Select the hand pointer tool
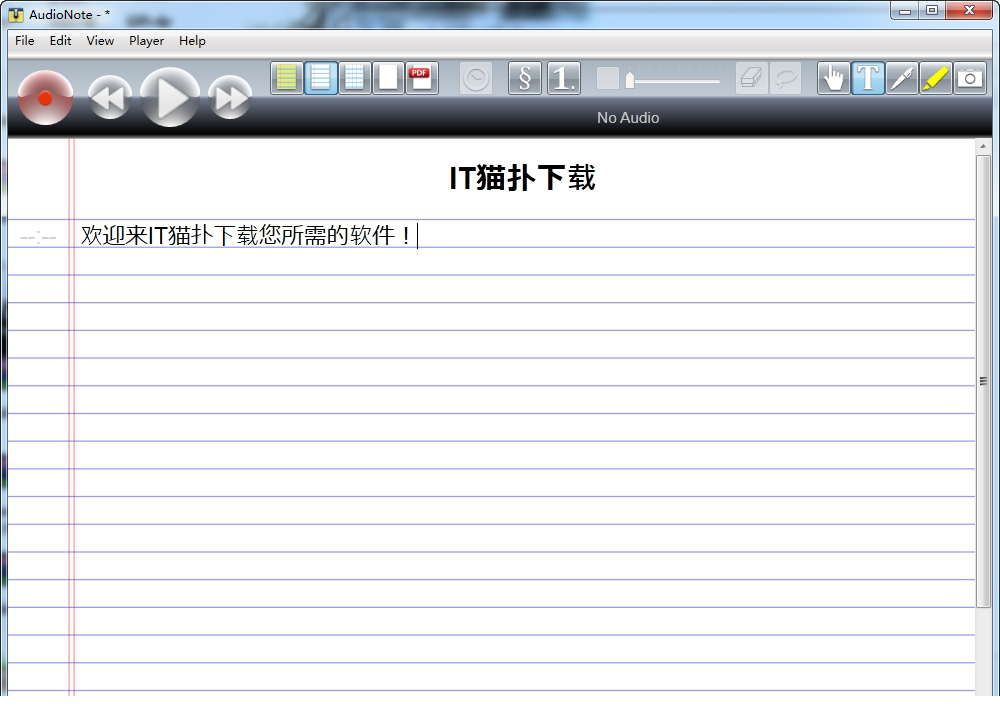This screenshot has width=1000, height=723. [x=834, y=78]
